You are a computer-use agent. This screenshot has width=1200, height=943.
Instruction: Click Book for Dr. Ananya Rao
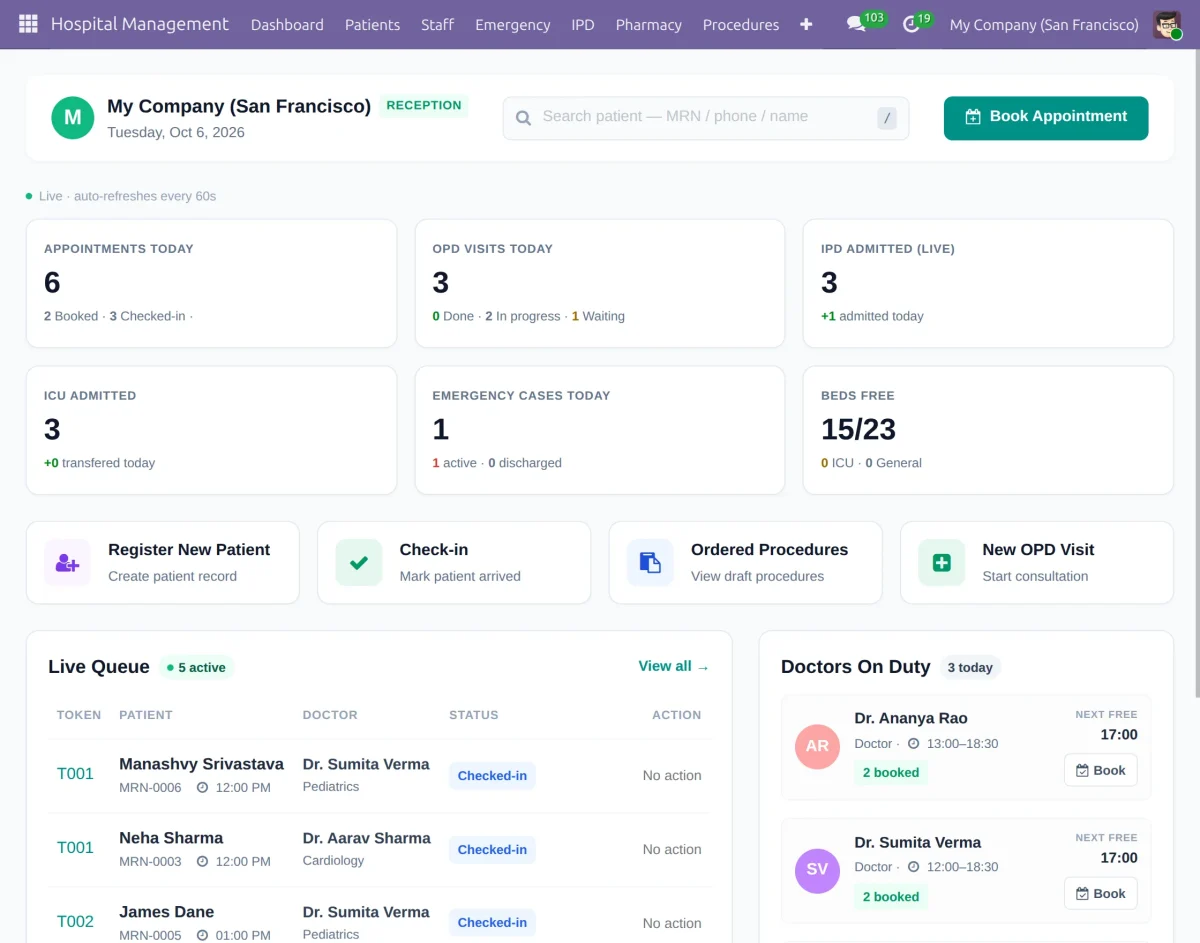click(1100, 770)
